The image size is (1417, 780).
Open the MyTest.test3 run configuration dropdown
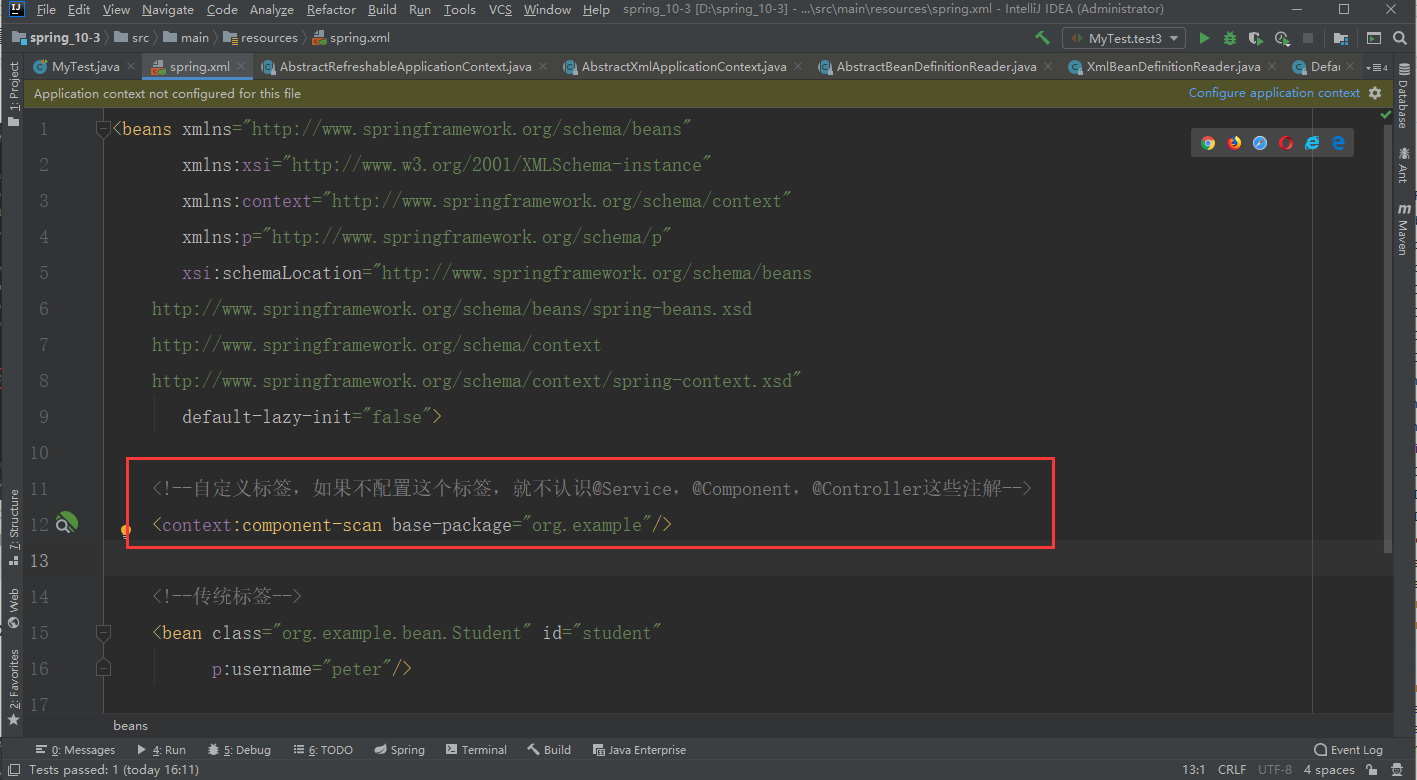pos(1124,38)
